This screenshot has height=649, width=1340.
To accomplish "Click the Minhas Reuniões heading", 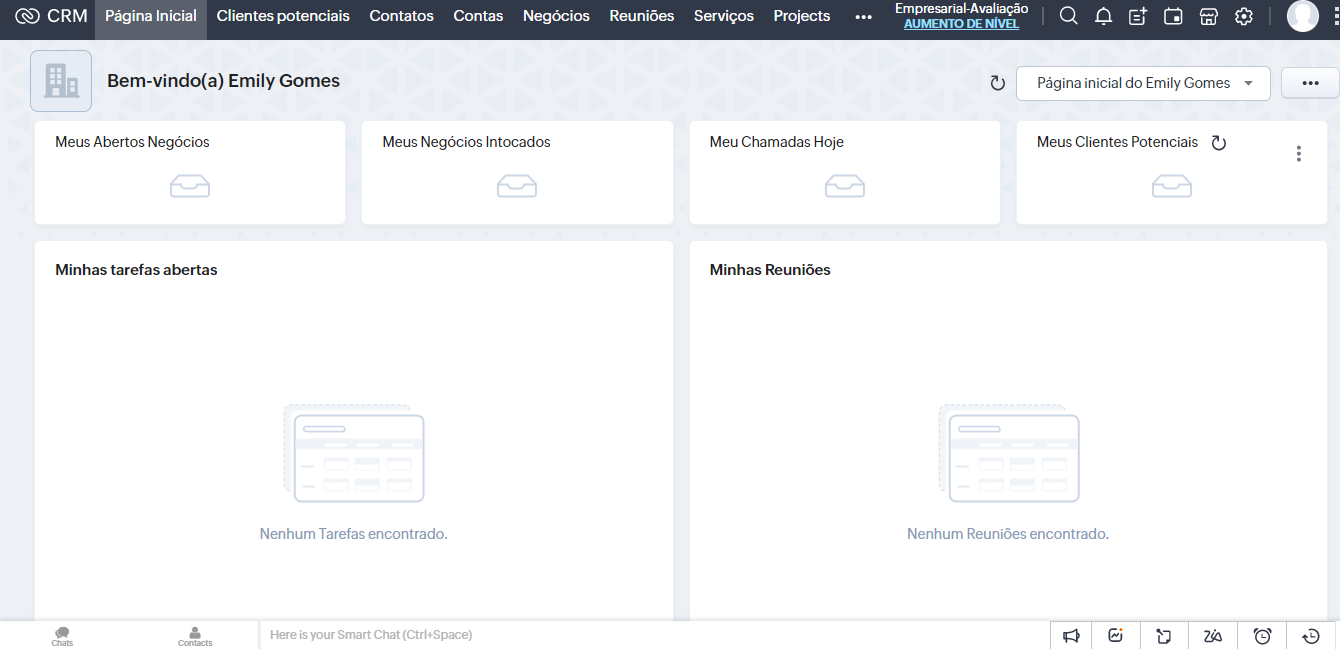I will point(770,270).
